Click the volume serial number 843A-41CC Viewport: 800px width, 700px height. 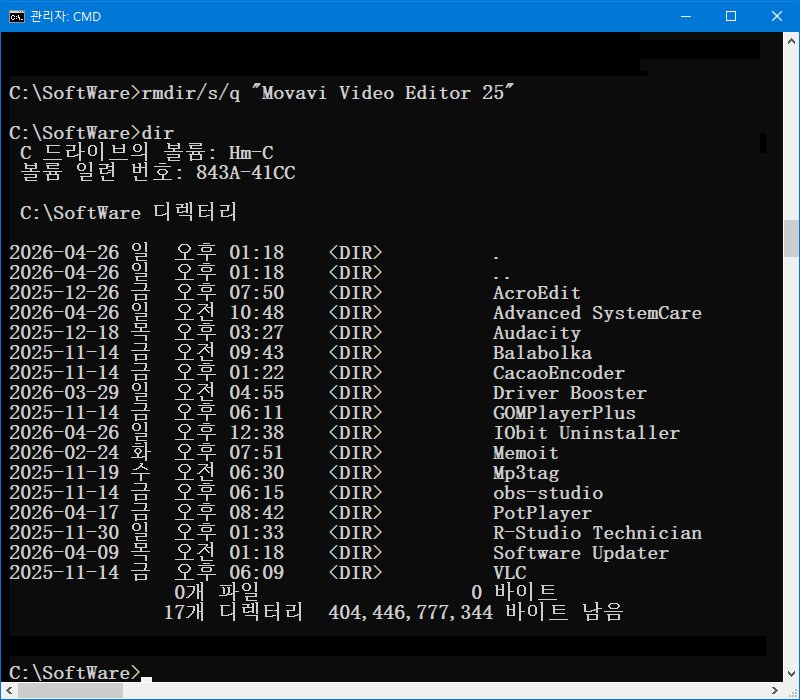(245, 173)
